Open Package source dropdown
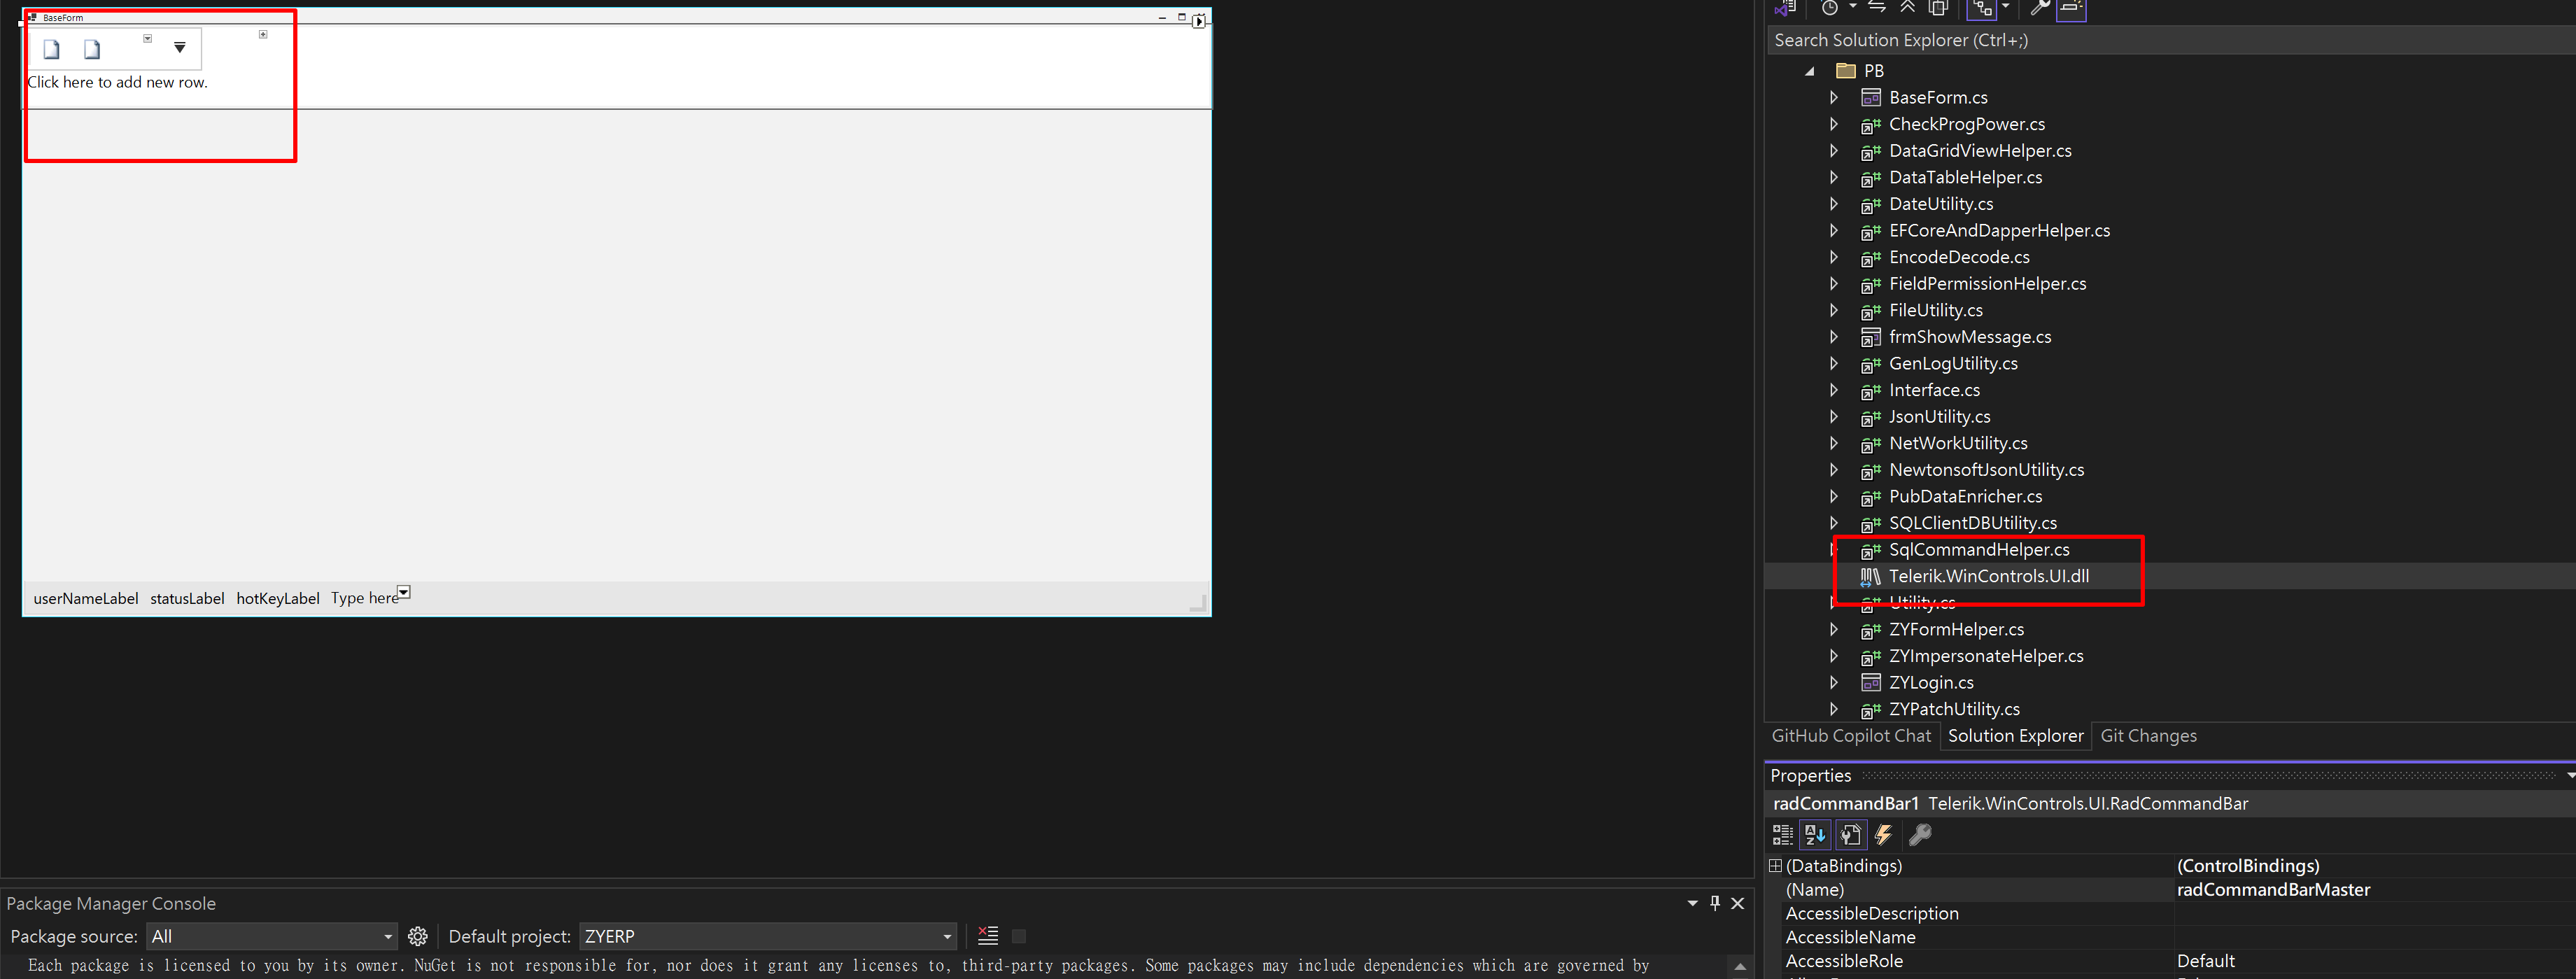2576x979 pixels. (x=388, y=937)
